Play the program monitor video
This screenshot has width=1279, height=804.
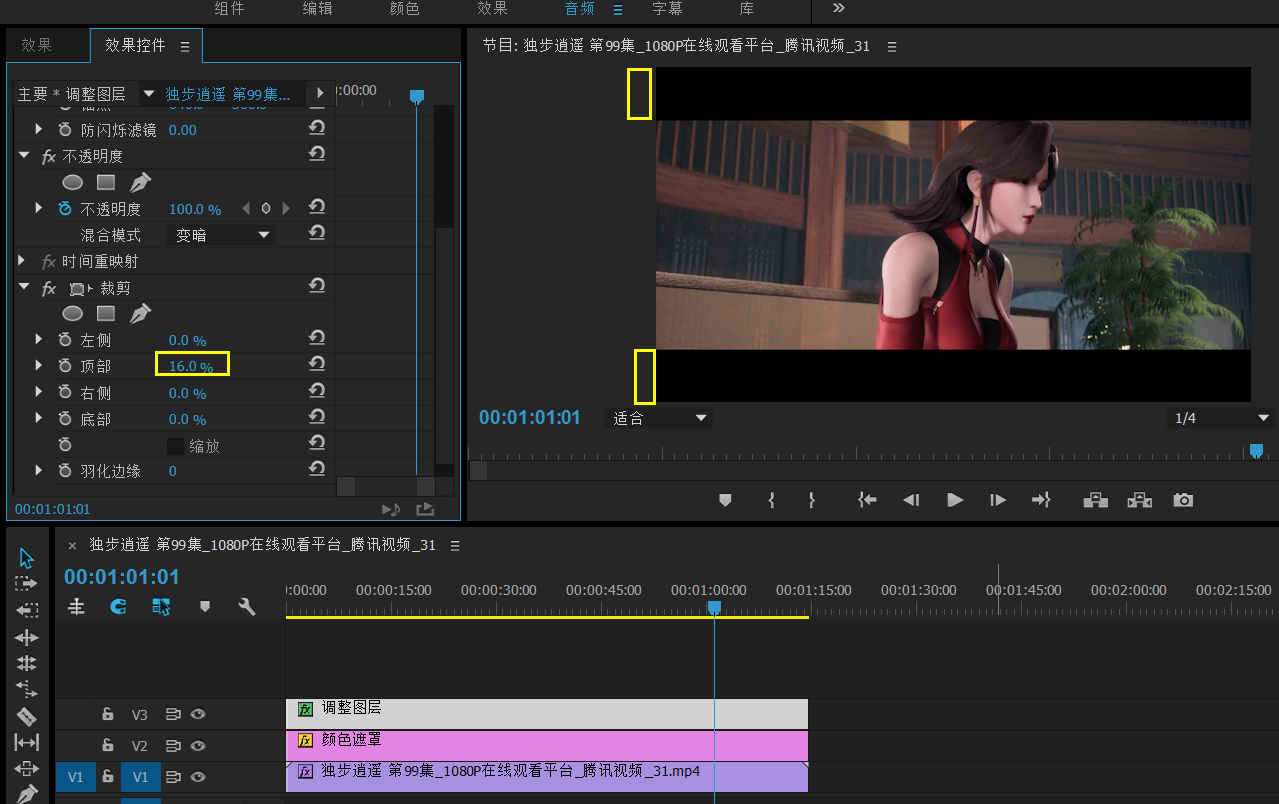[x=955, y=500]
